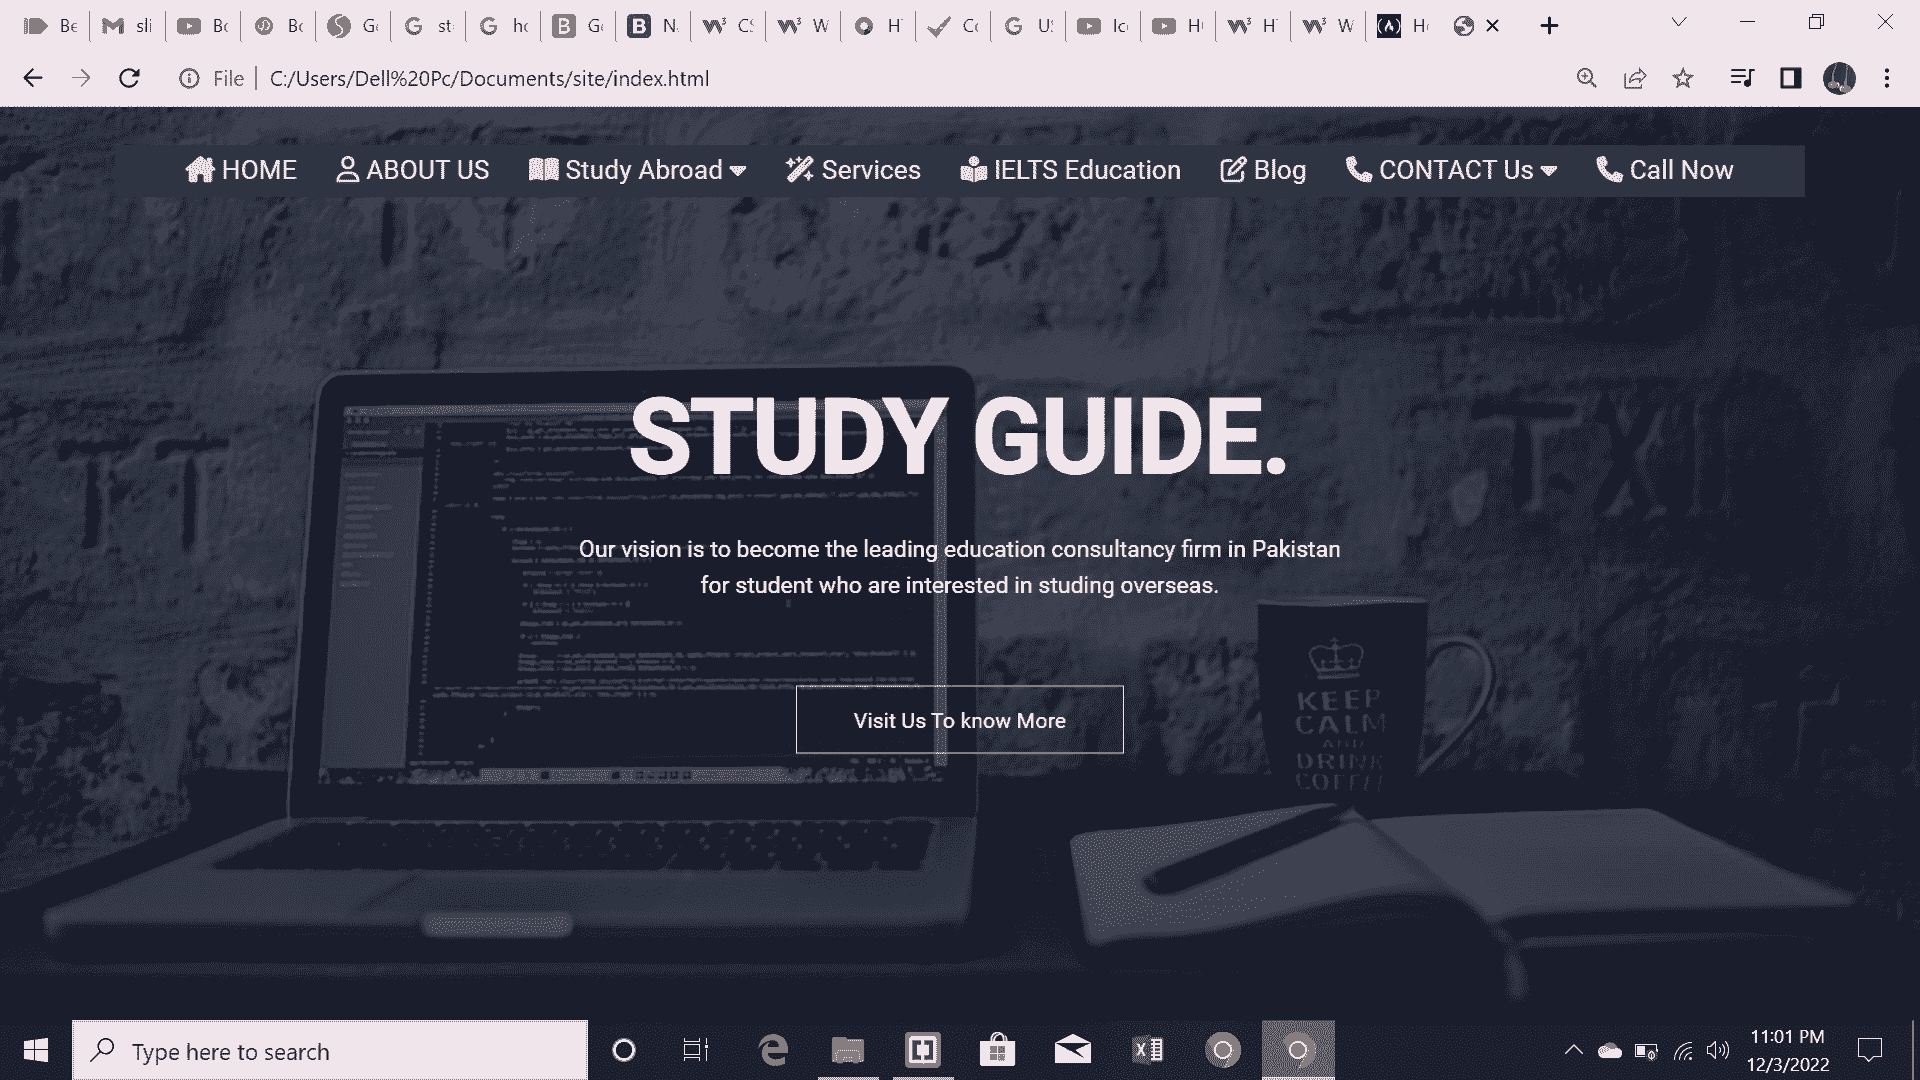Click the phone icon next to Call Now
The width and height of the screenshot is (1920, 1080).
tap(1608, 170)
